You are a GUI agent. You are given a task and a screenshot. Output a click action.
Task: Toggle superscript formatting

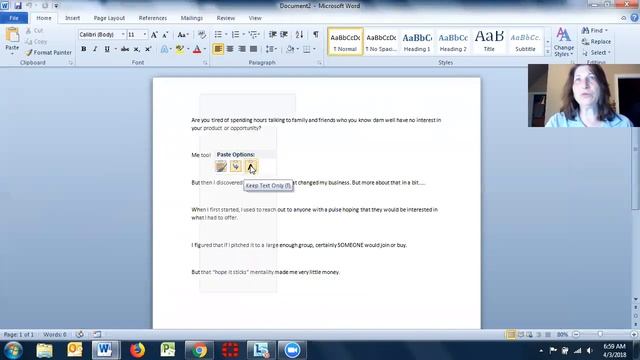[148, 49]
